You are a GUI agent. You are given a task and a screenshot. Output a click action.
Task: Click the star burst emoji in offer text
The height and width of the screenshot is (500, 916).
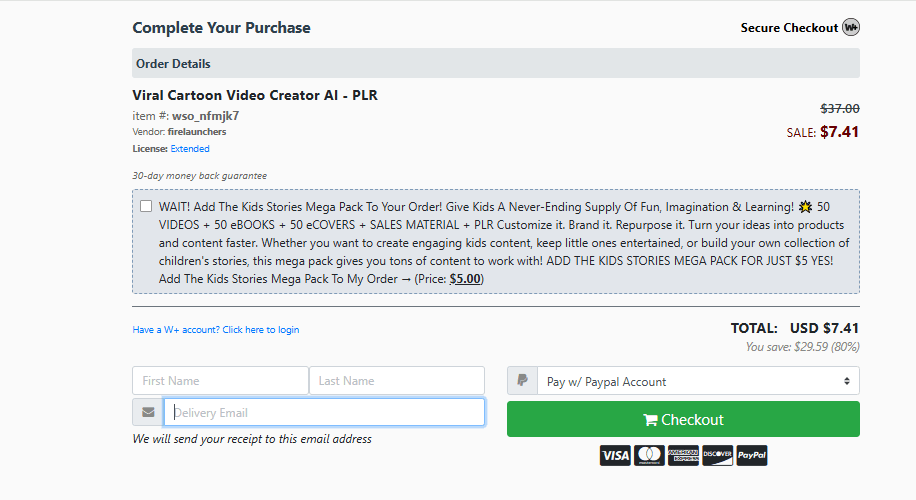click(805, 207)
